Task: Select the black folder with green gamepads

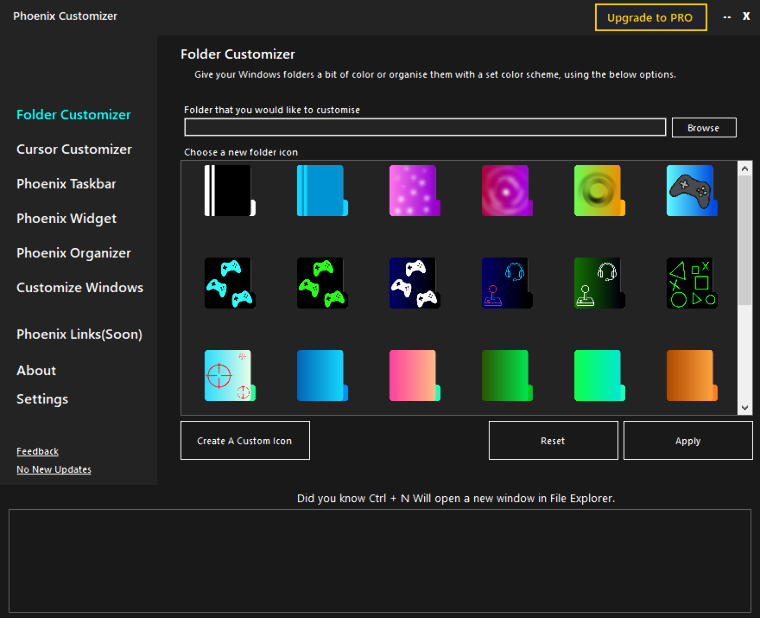Action: (x=322, y=283)
